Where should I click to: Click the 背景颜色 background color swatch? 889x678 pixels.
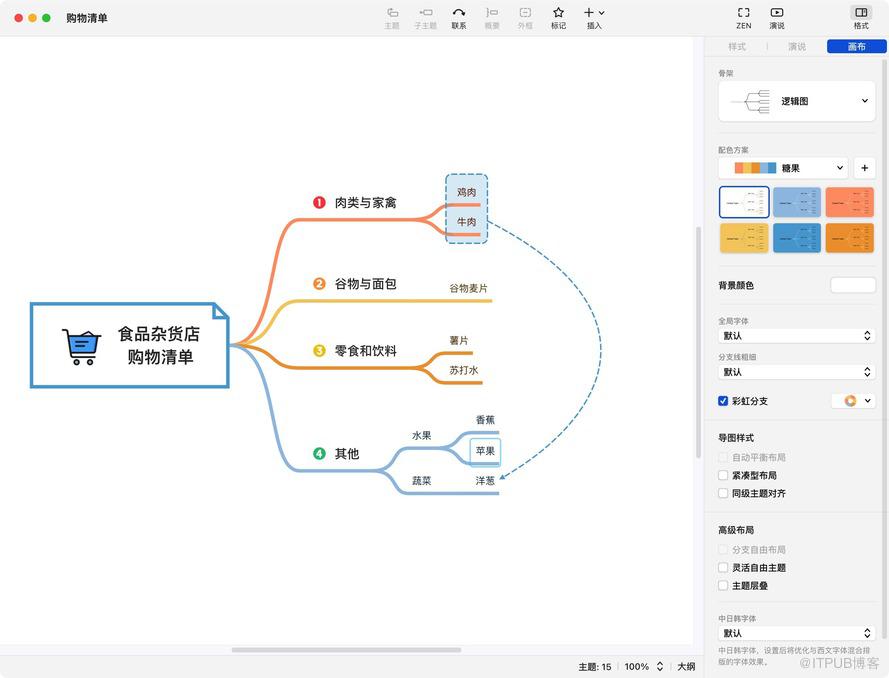tap(852, 285)
